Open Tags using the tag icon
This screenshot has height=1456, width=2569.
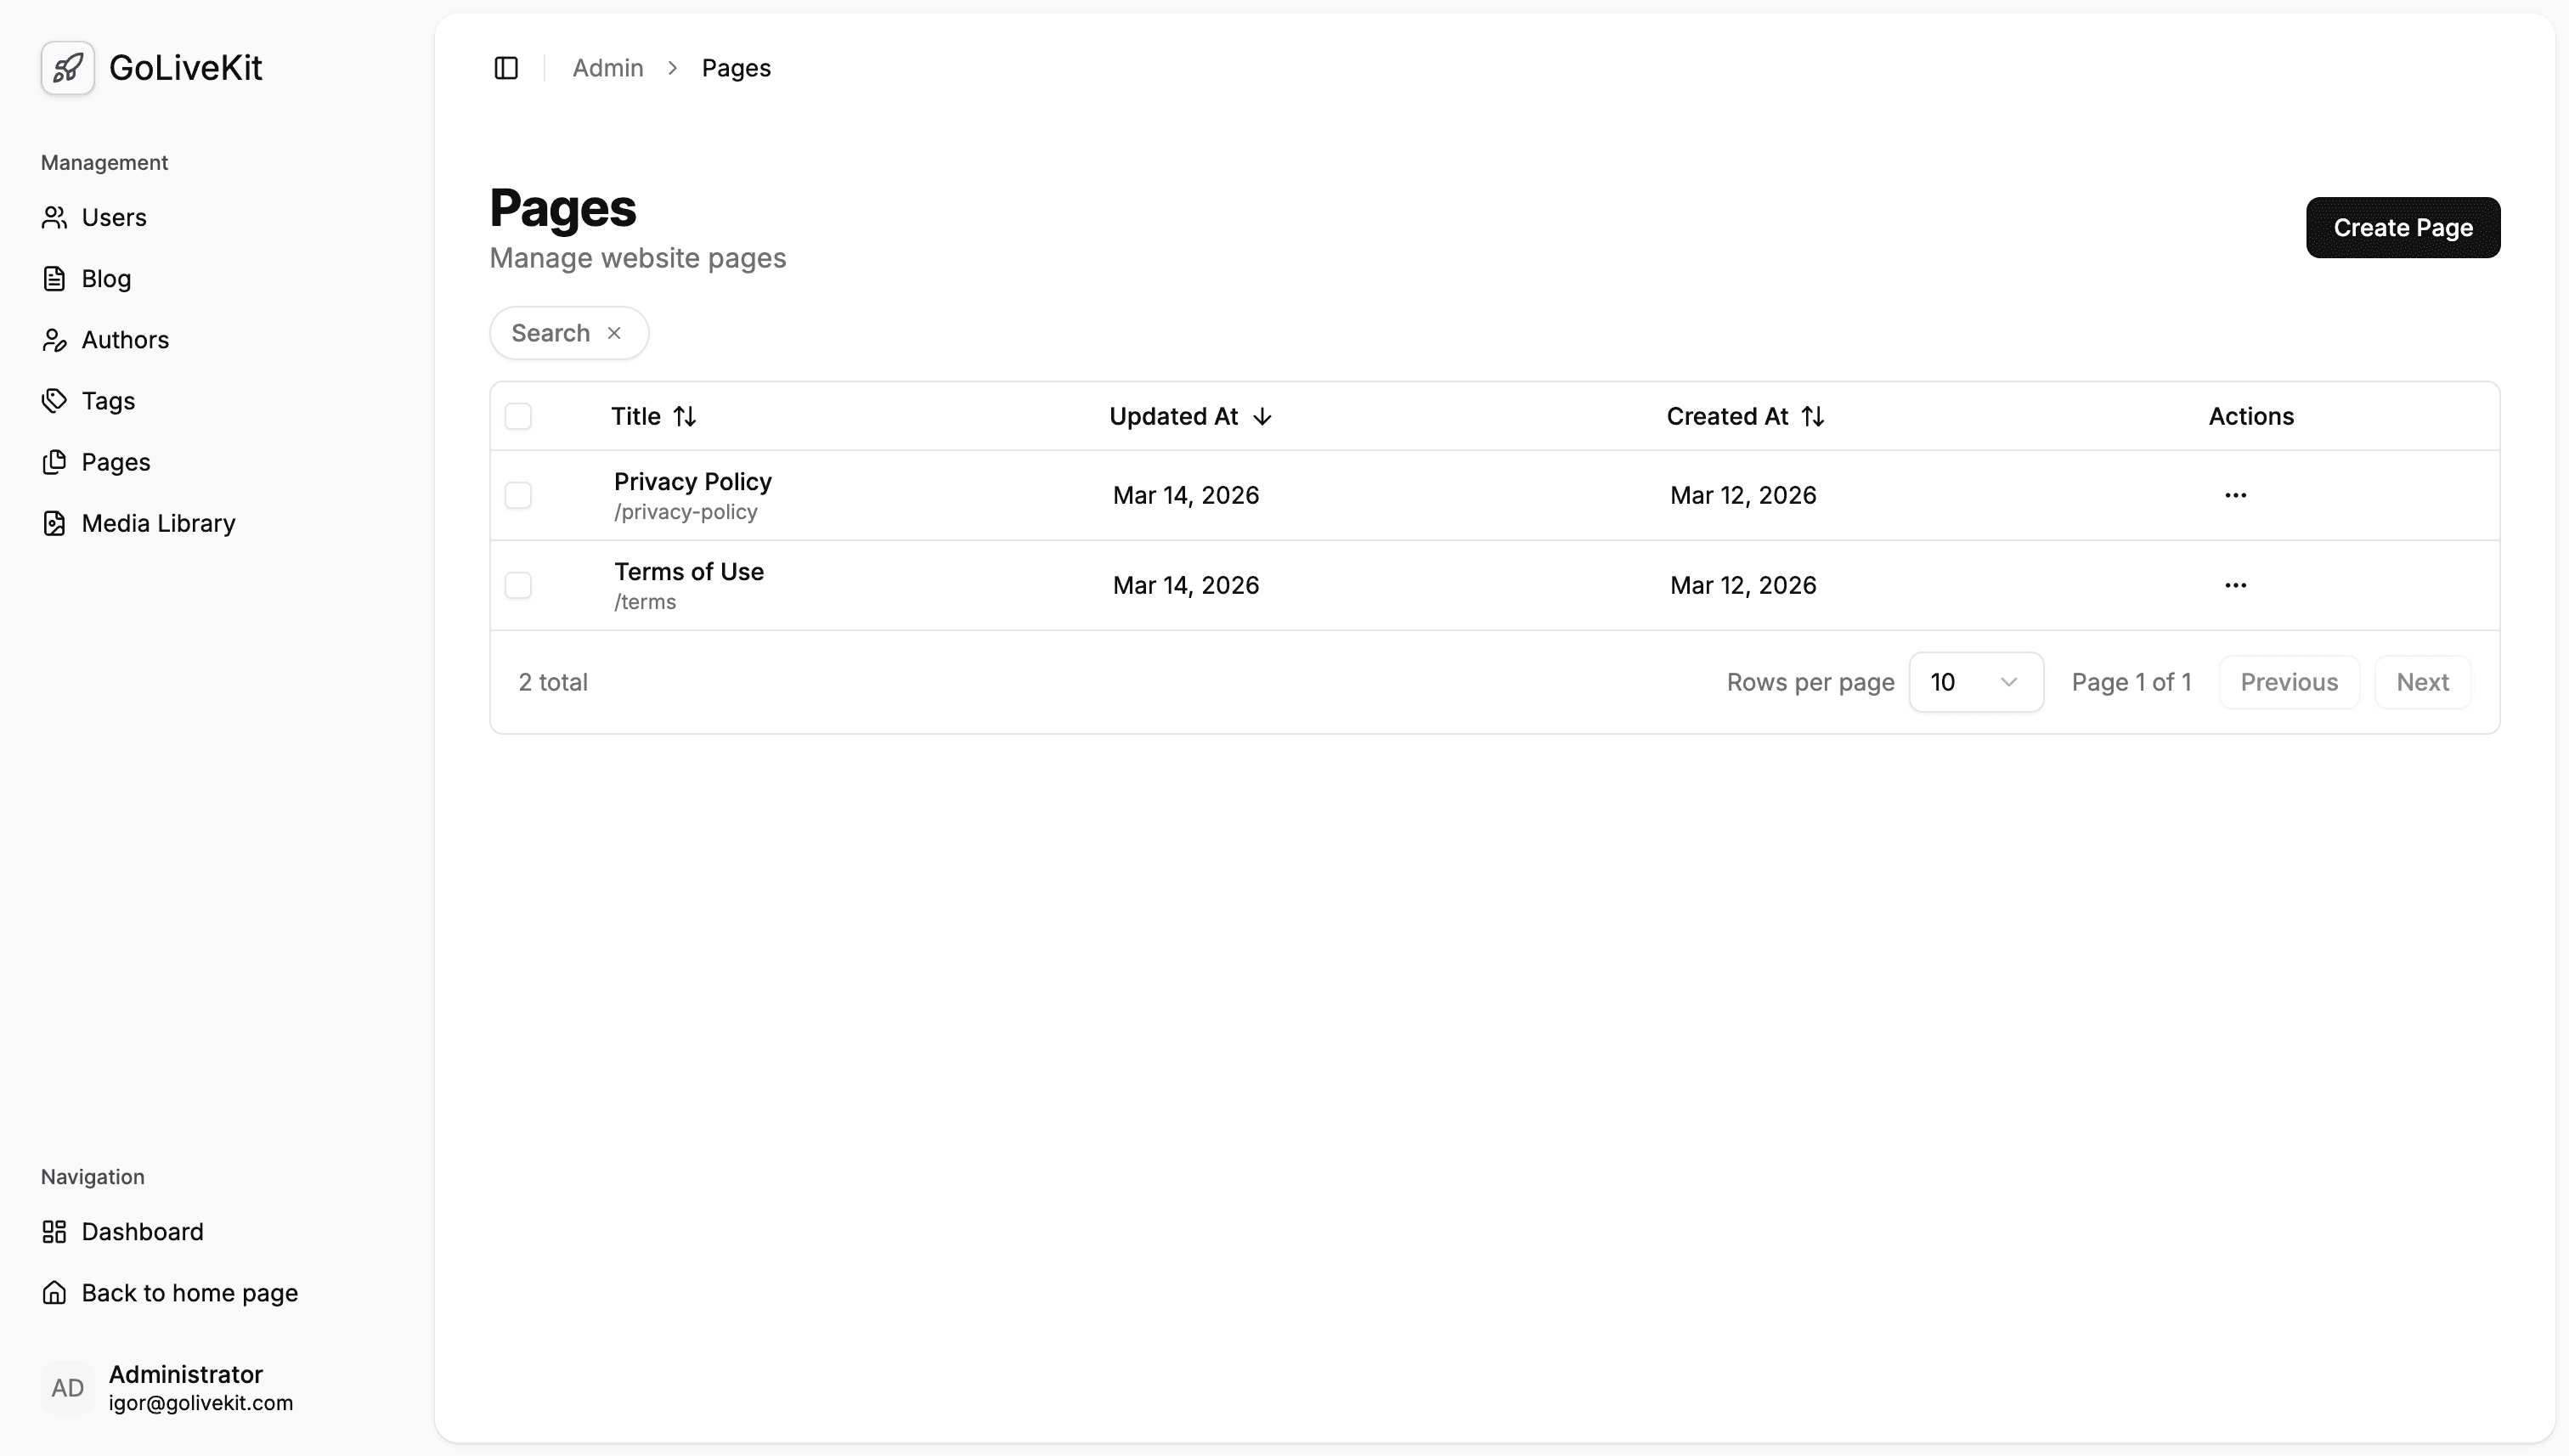[54, 400]
